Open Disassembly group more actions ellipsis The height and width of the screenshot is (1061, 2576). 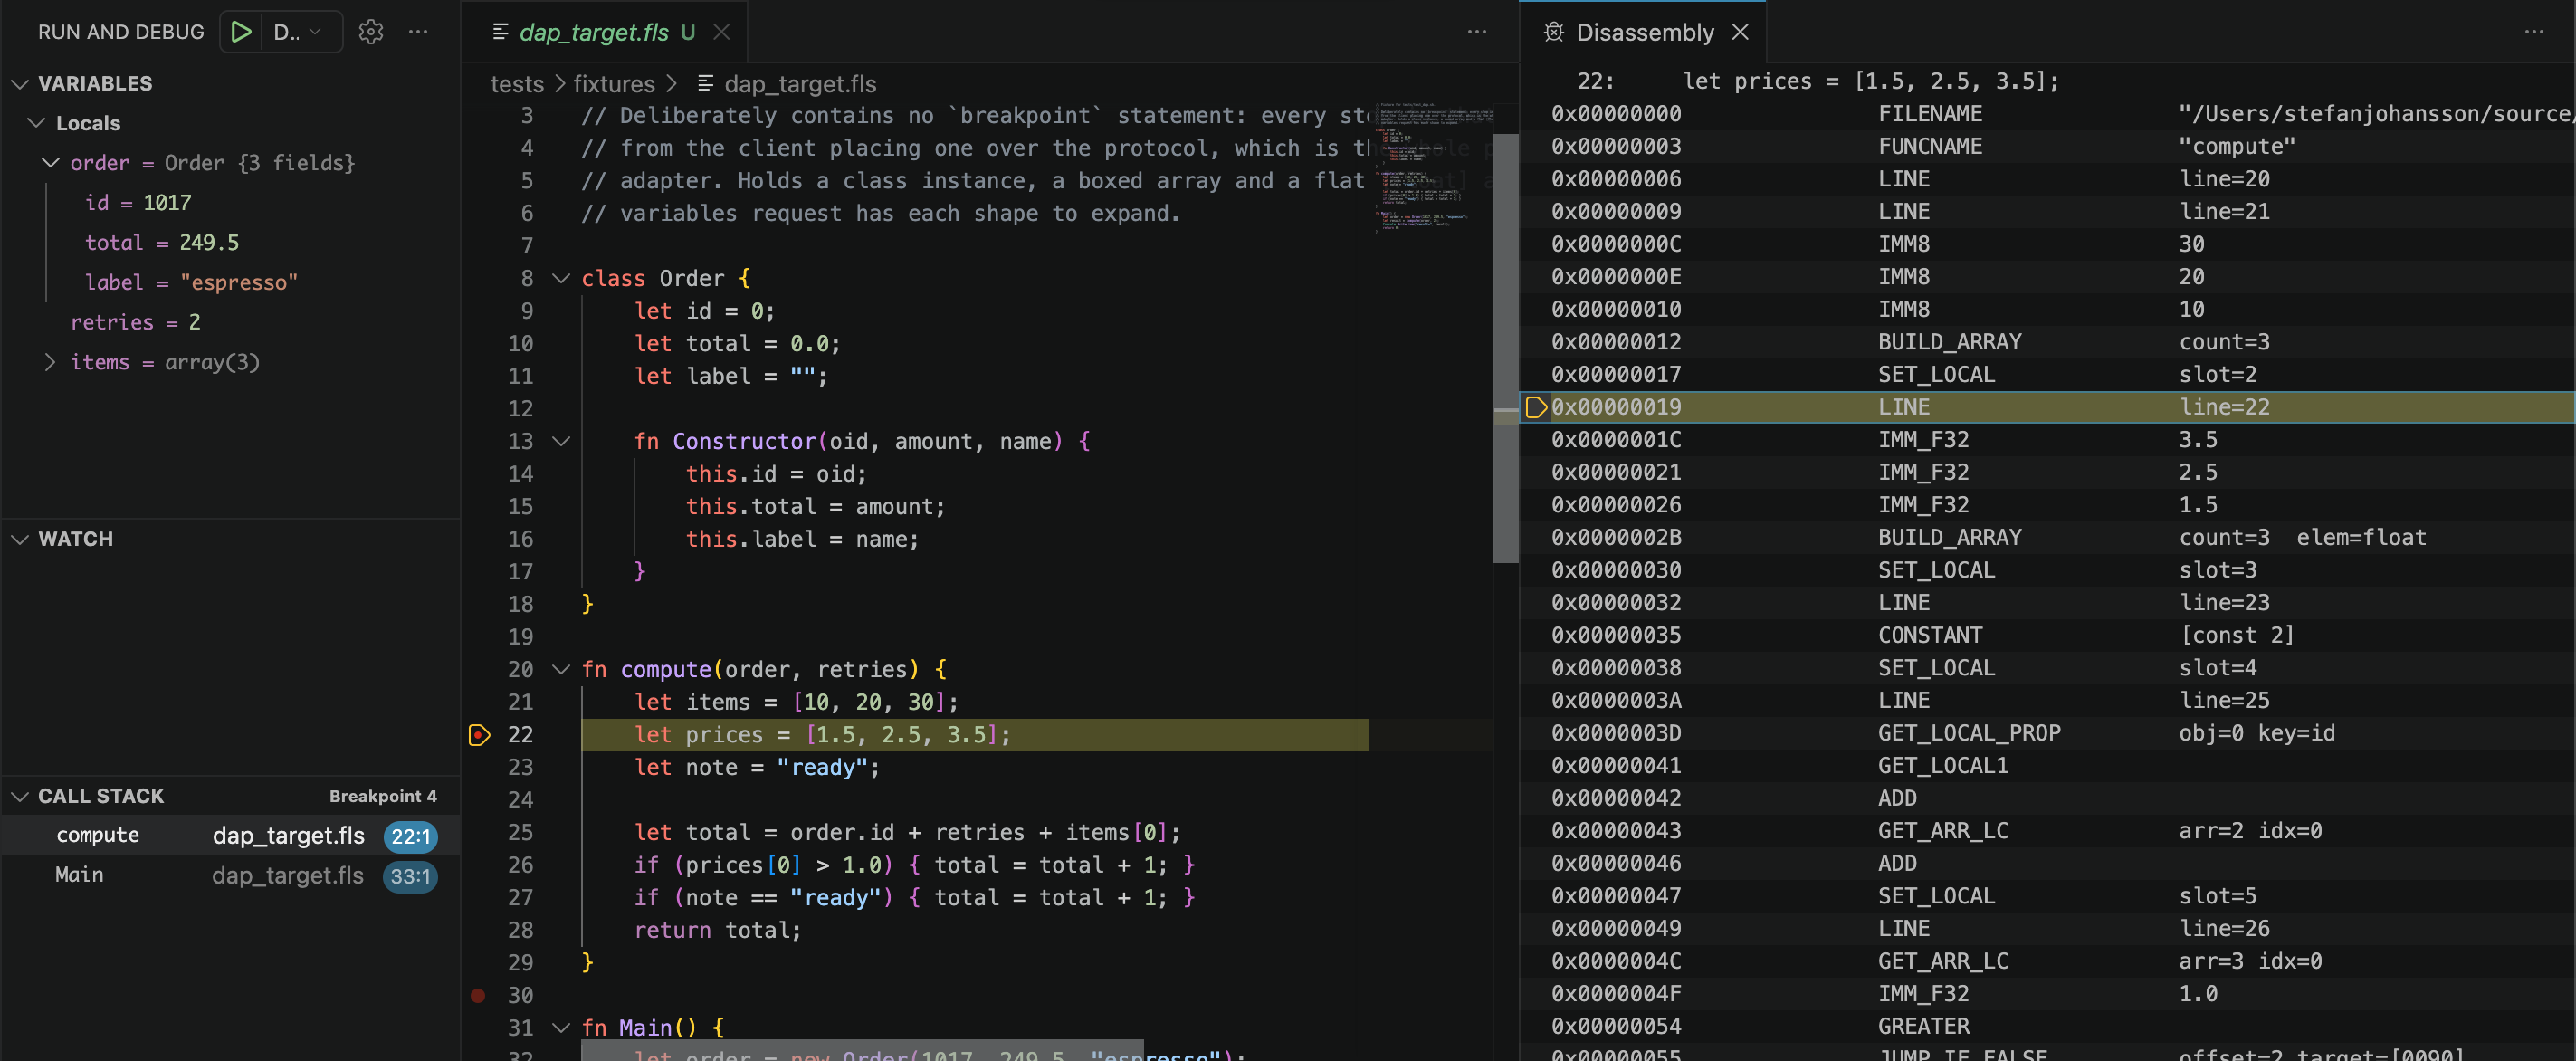(2534, 32)
